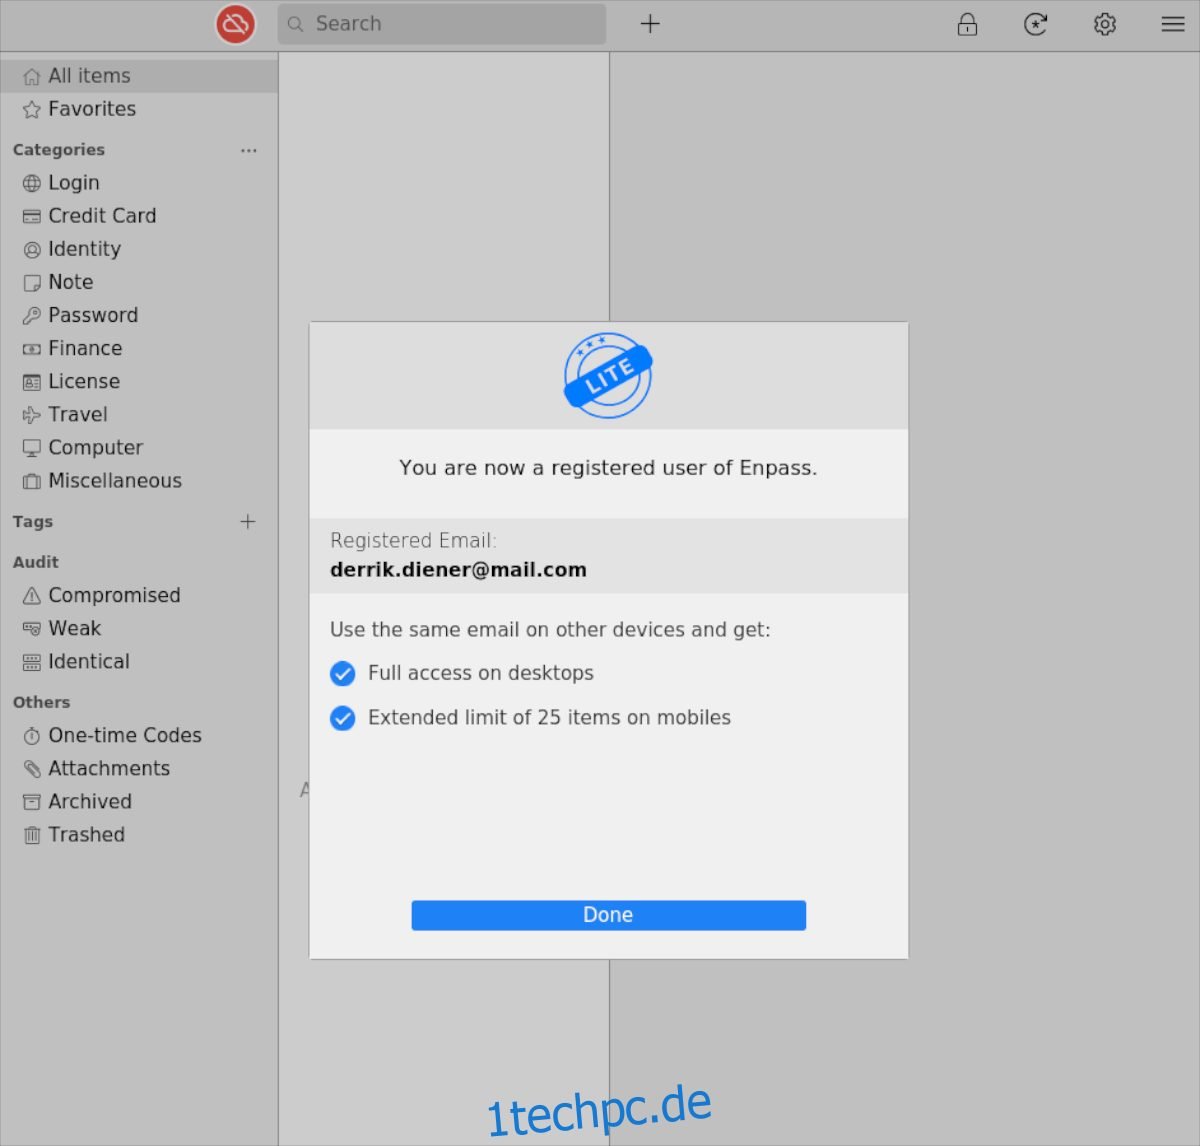Screen dimensions: 1200x1146
Task: Open the password generator icon
Action: [1036, 24]
